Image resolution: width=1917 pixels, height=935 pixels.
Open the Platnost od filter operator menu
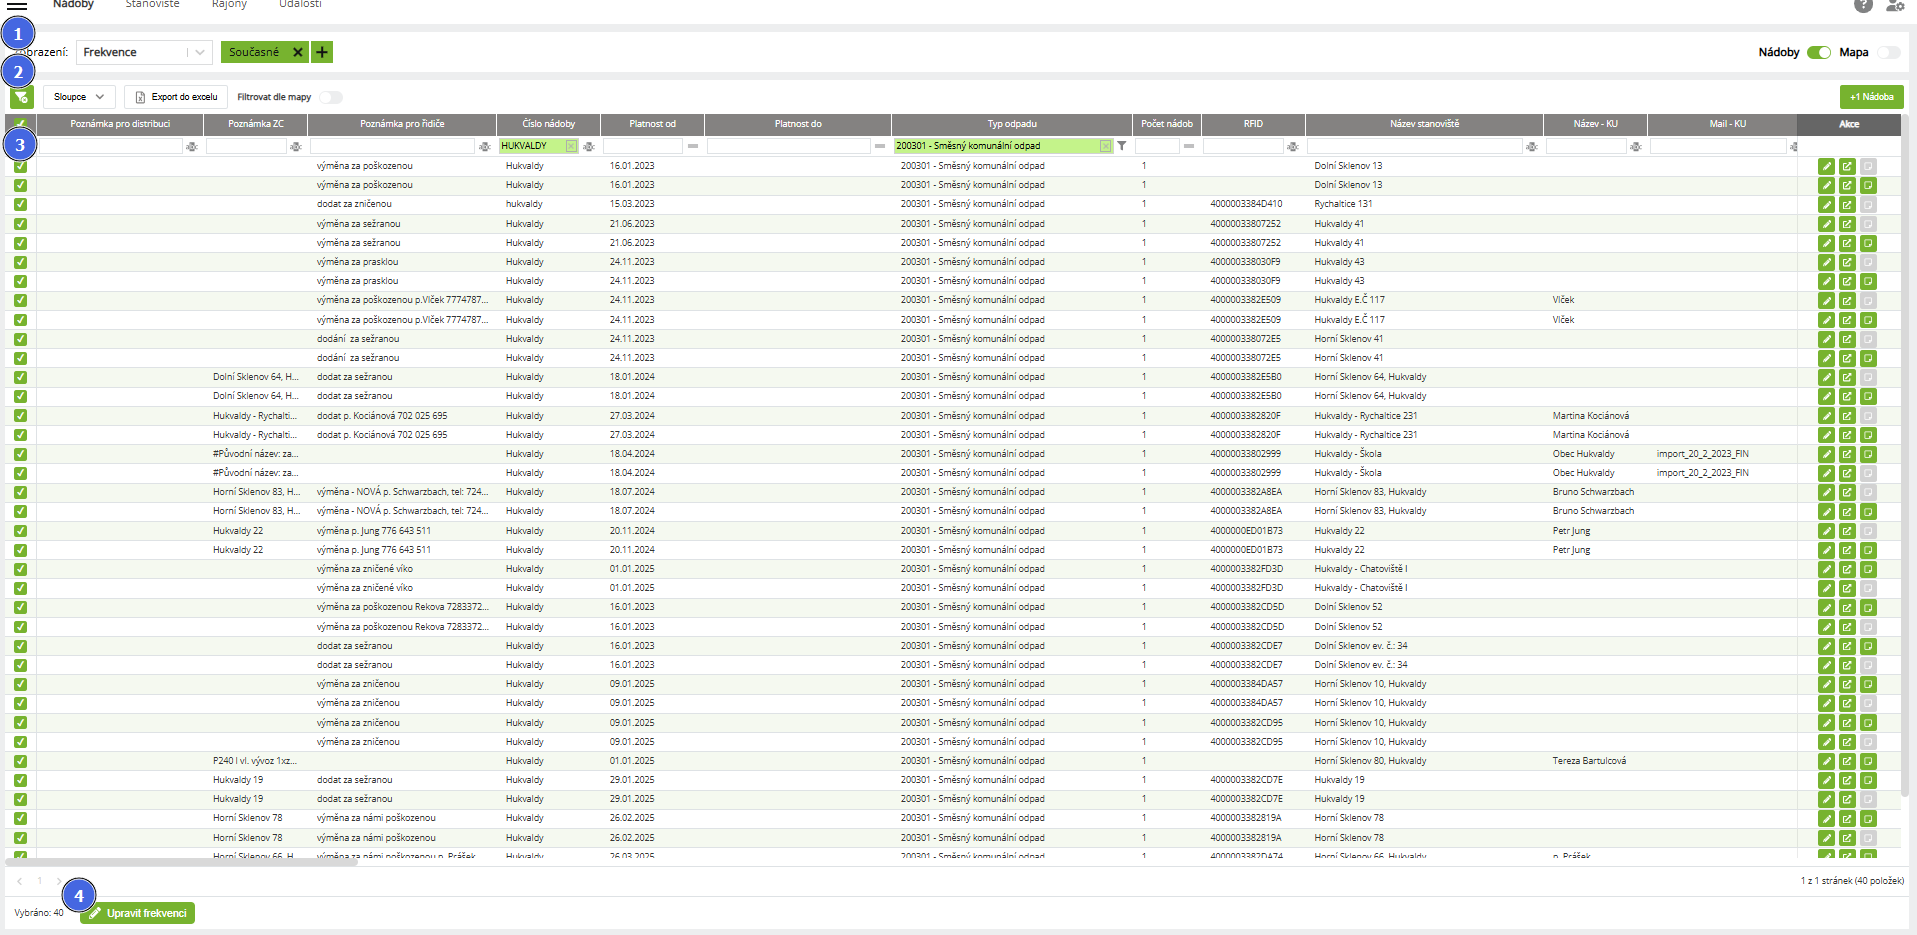pos(693,146)
